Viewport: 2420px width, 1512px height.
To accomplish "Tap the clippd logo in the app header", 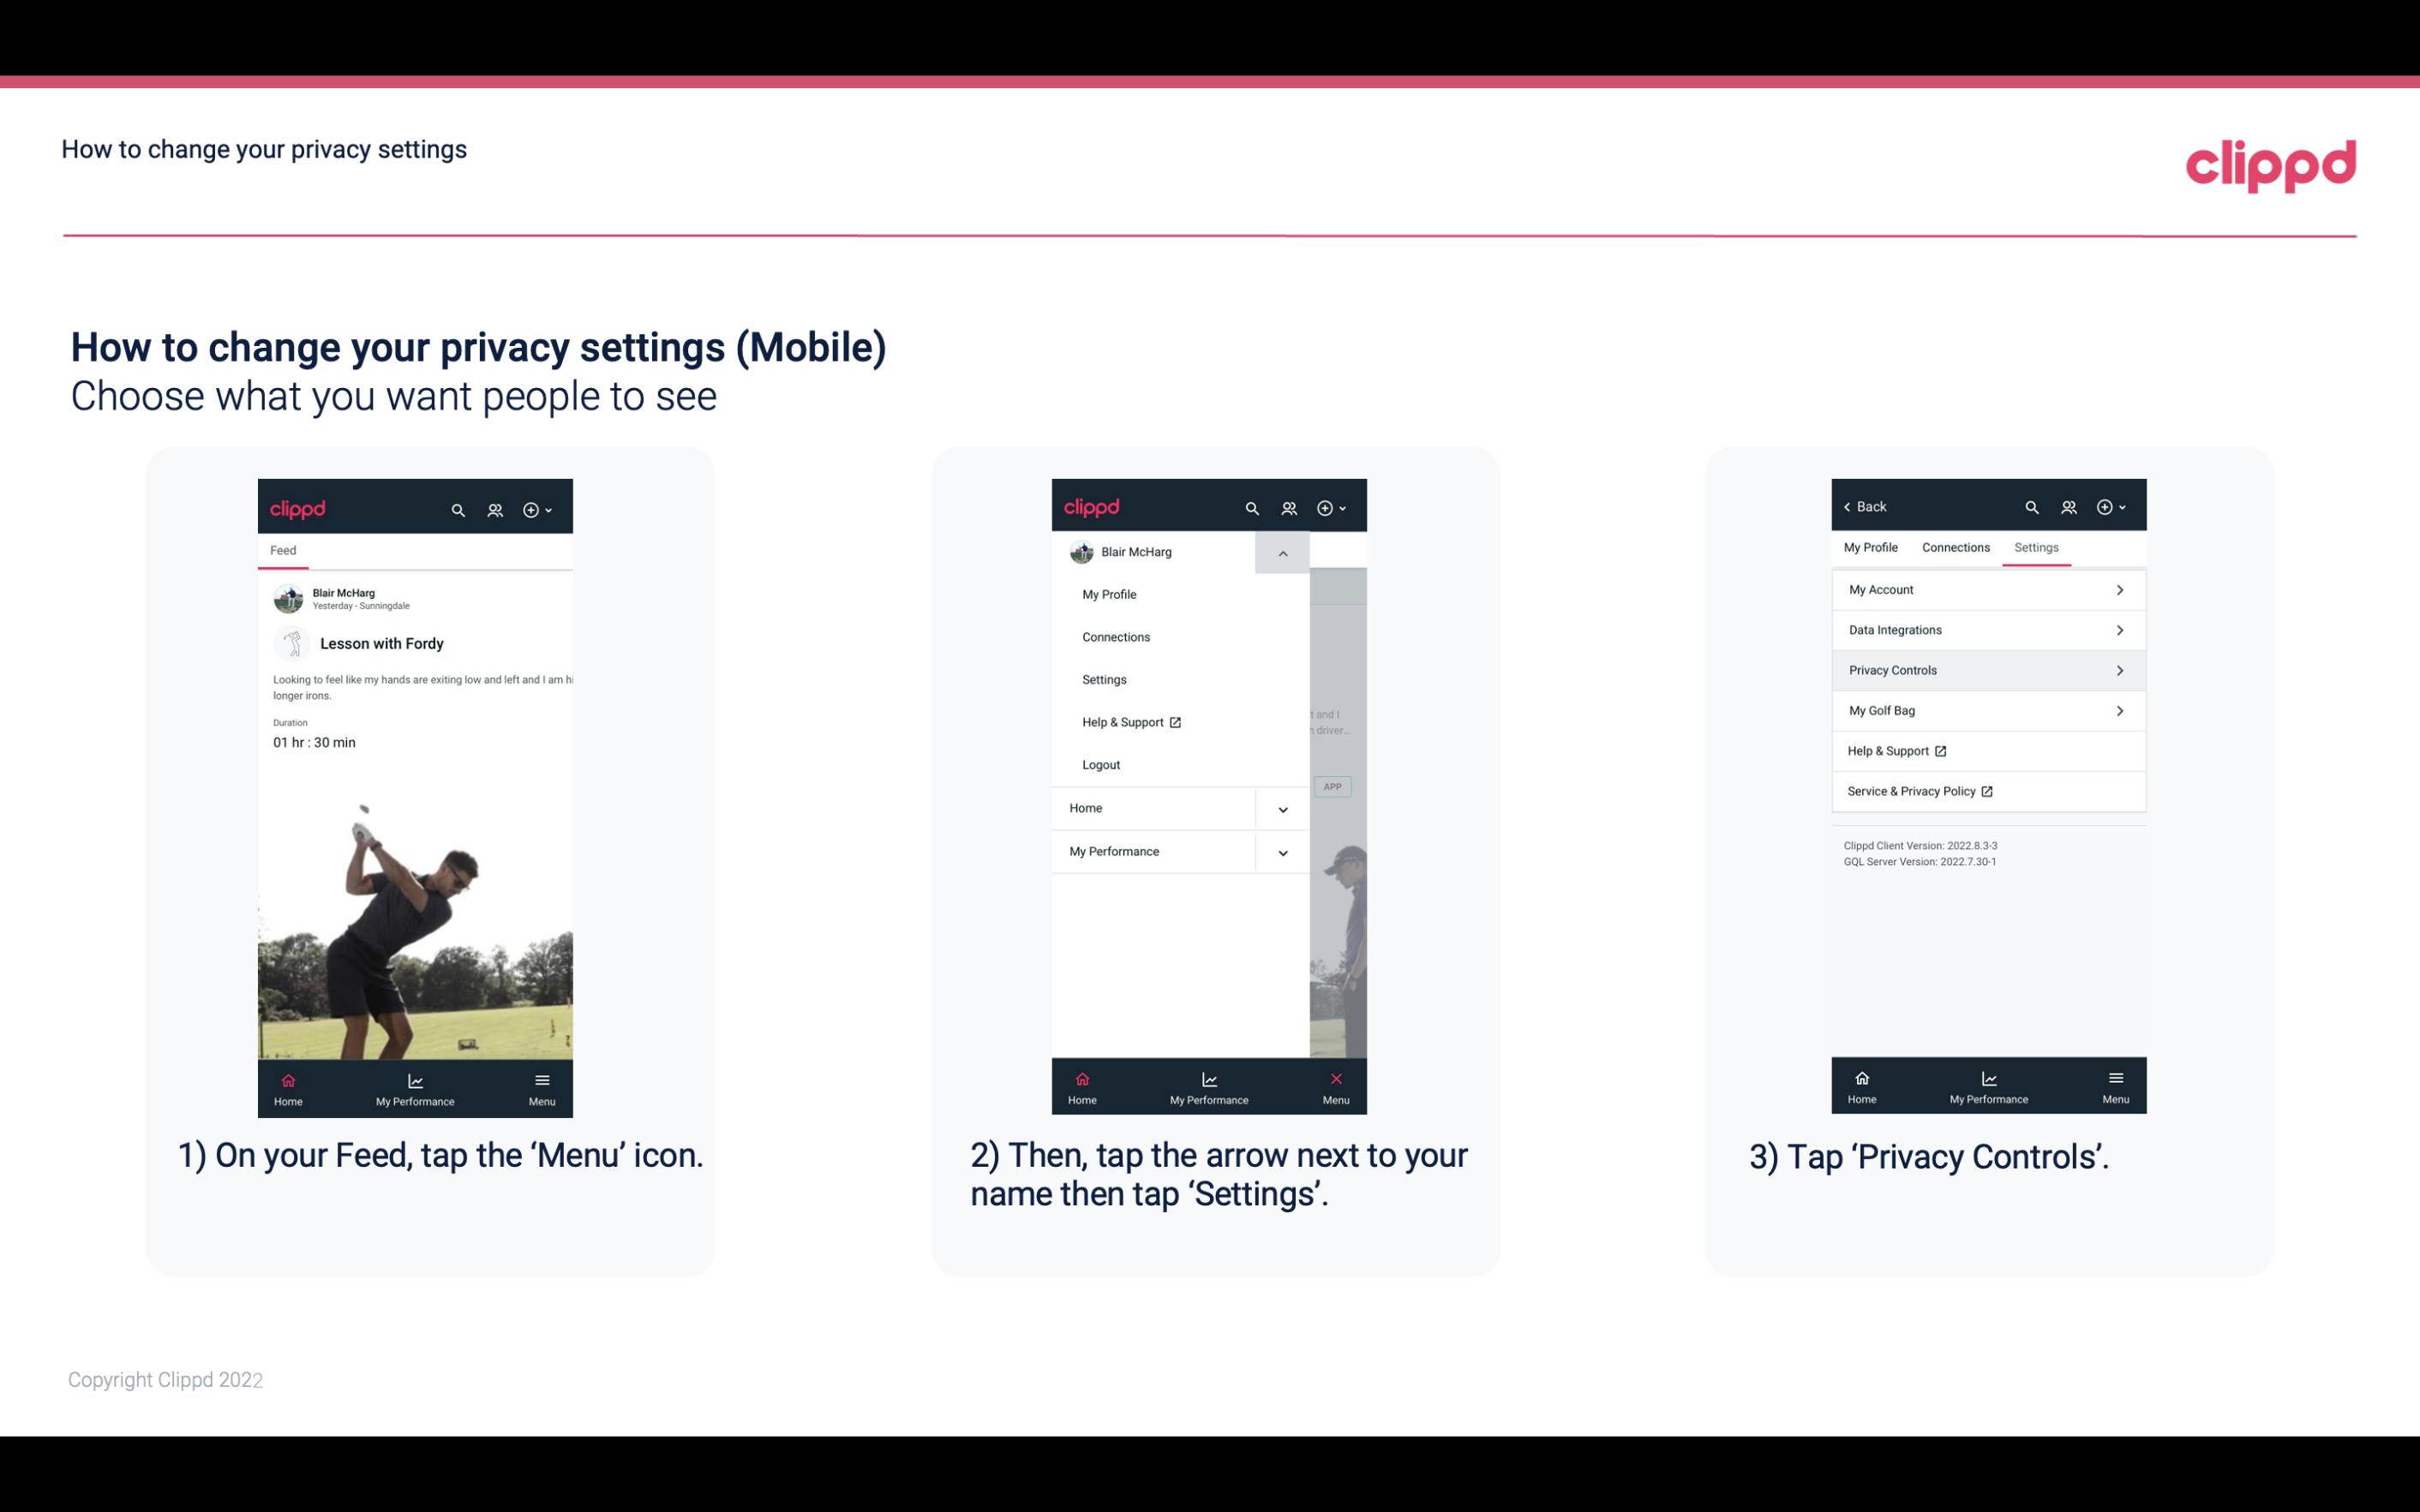I will point(298,507).
